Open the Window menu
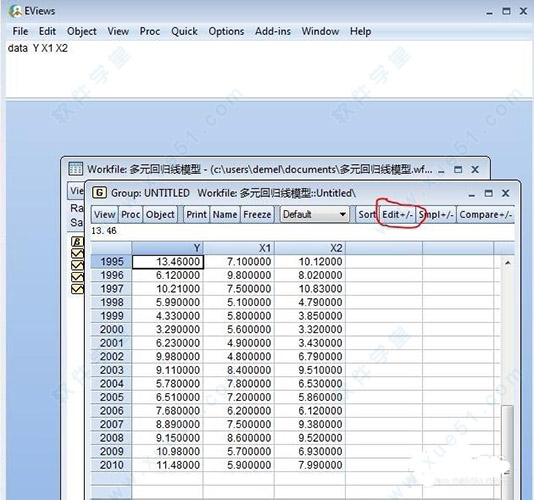Viewport: 534px width, 500px height. pyautogui.click(x=320, y=31)
